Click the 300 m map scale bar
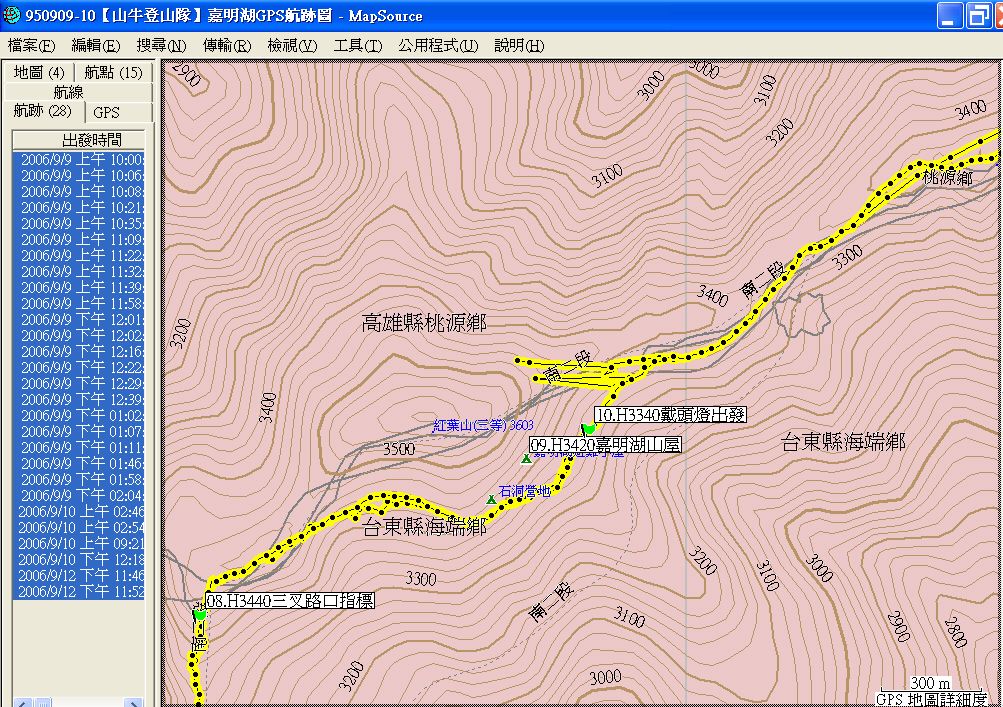Screen dimensions: 1003x707 929,685
